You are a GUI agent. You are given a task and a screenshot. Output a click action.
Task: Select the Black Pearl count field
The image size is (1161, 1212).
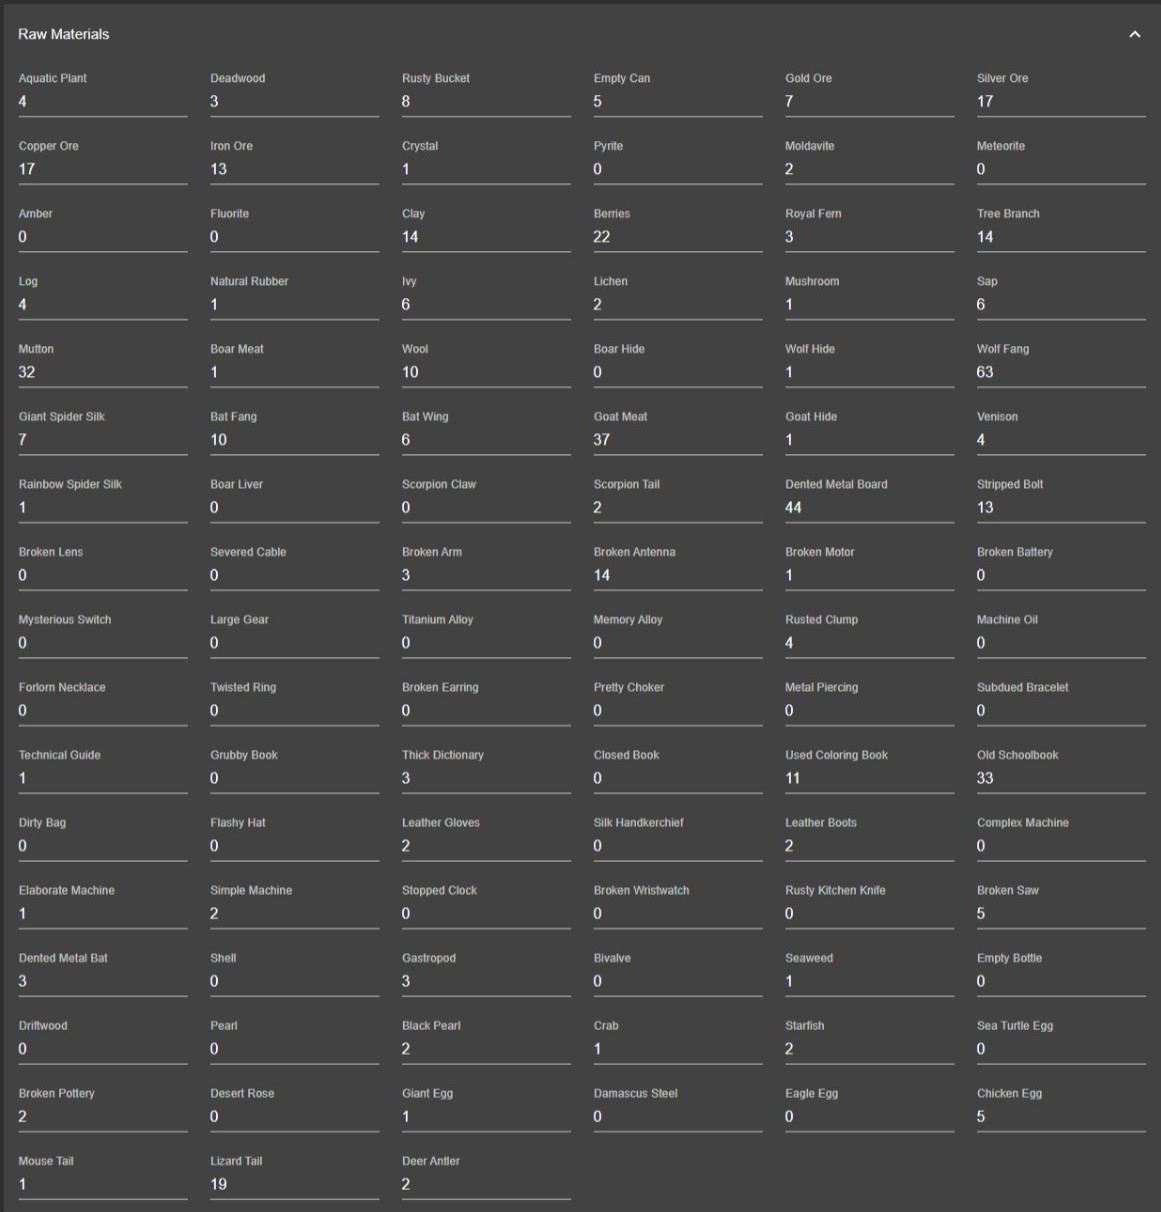tap(485, 1049)
